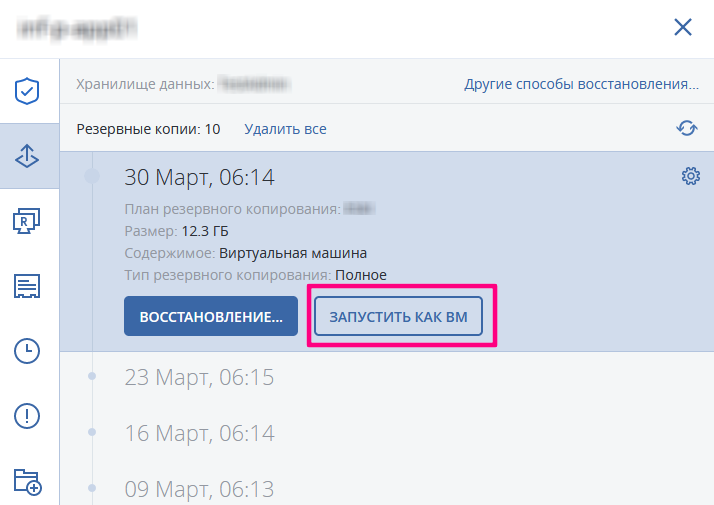Click the Резервные копии: 10 label

point(148,129)
